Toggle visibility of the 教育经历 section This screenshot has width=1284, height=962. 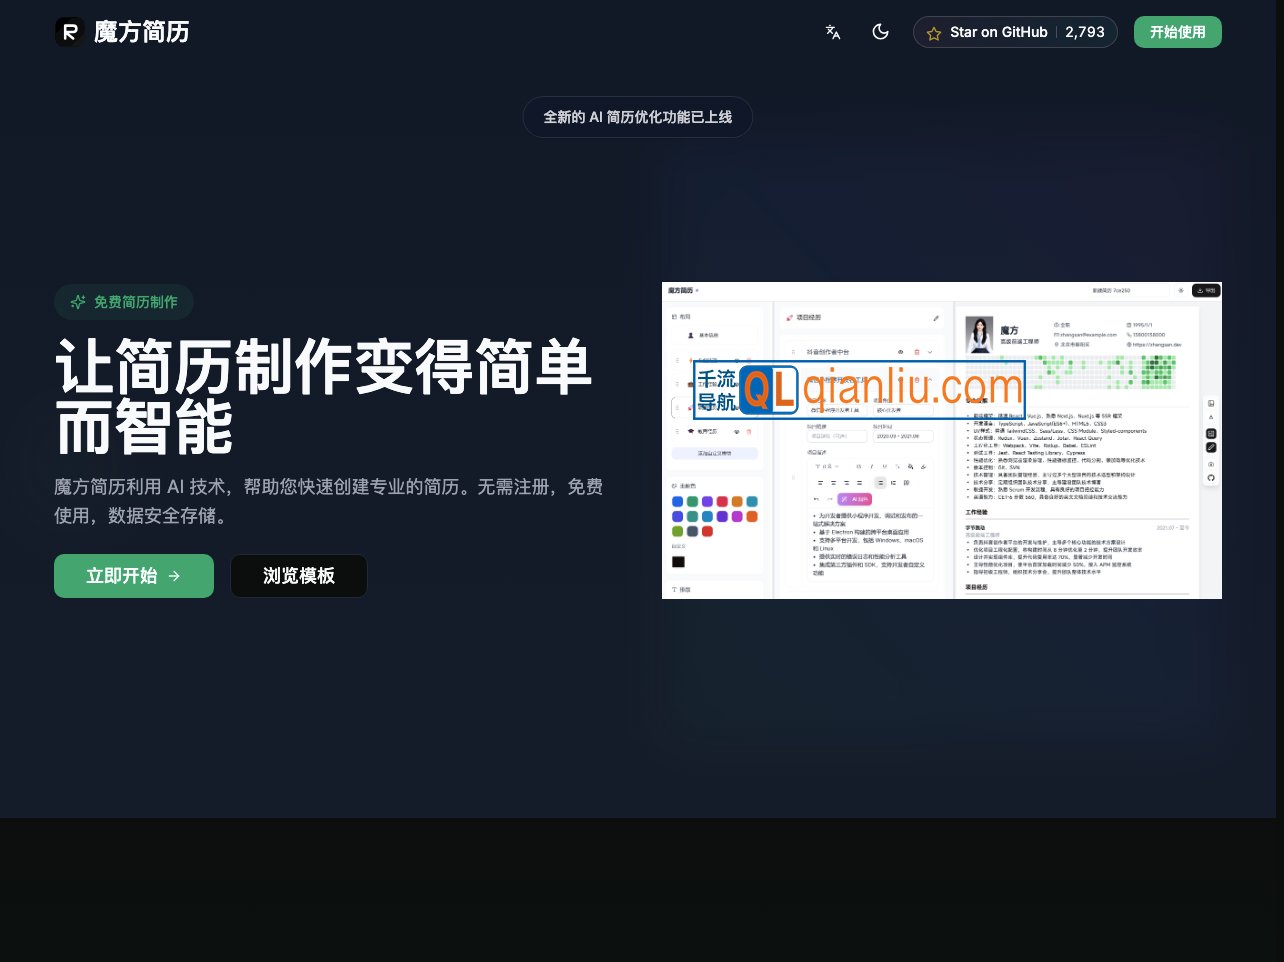tap(737, 431)
